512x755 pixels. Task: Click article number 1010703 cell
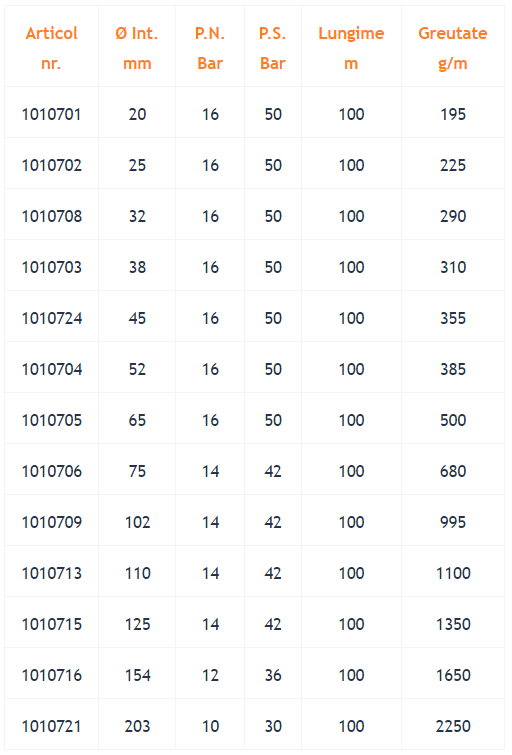tap(52, 267)
